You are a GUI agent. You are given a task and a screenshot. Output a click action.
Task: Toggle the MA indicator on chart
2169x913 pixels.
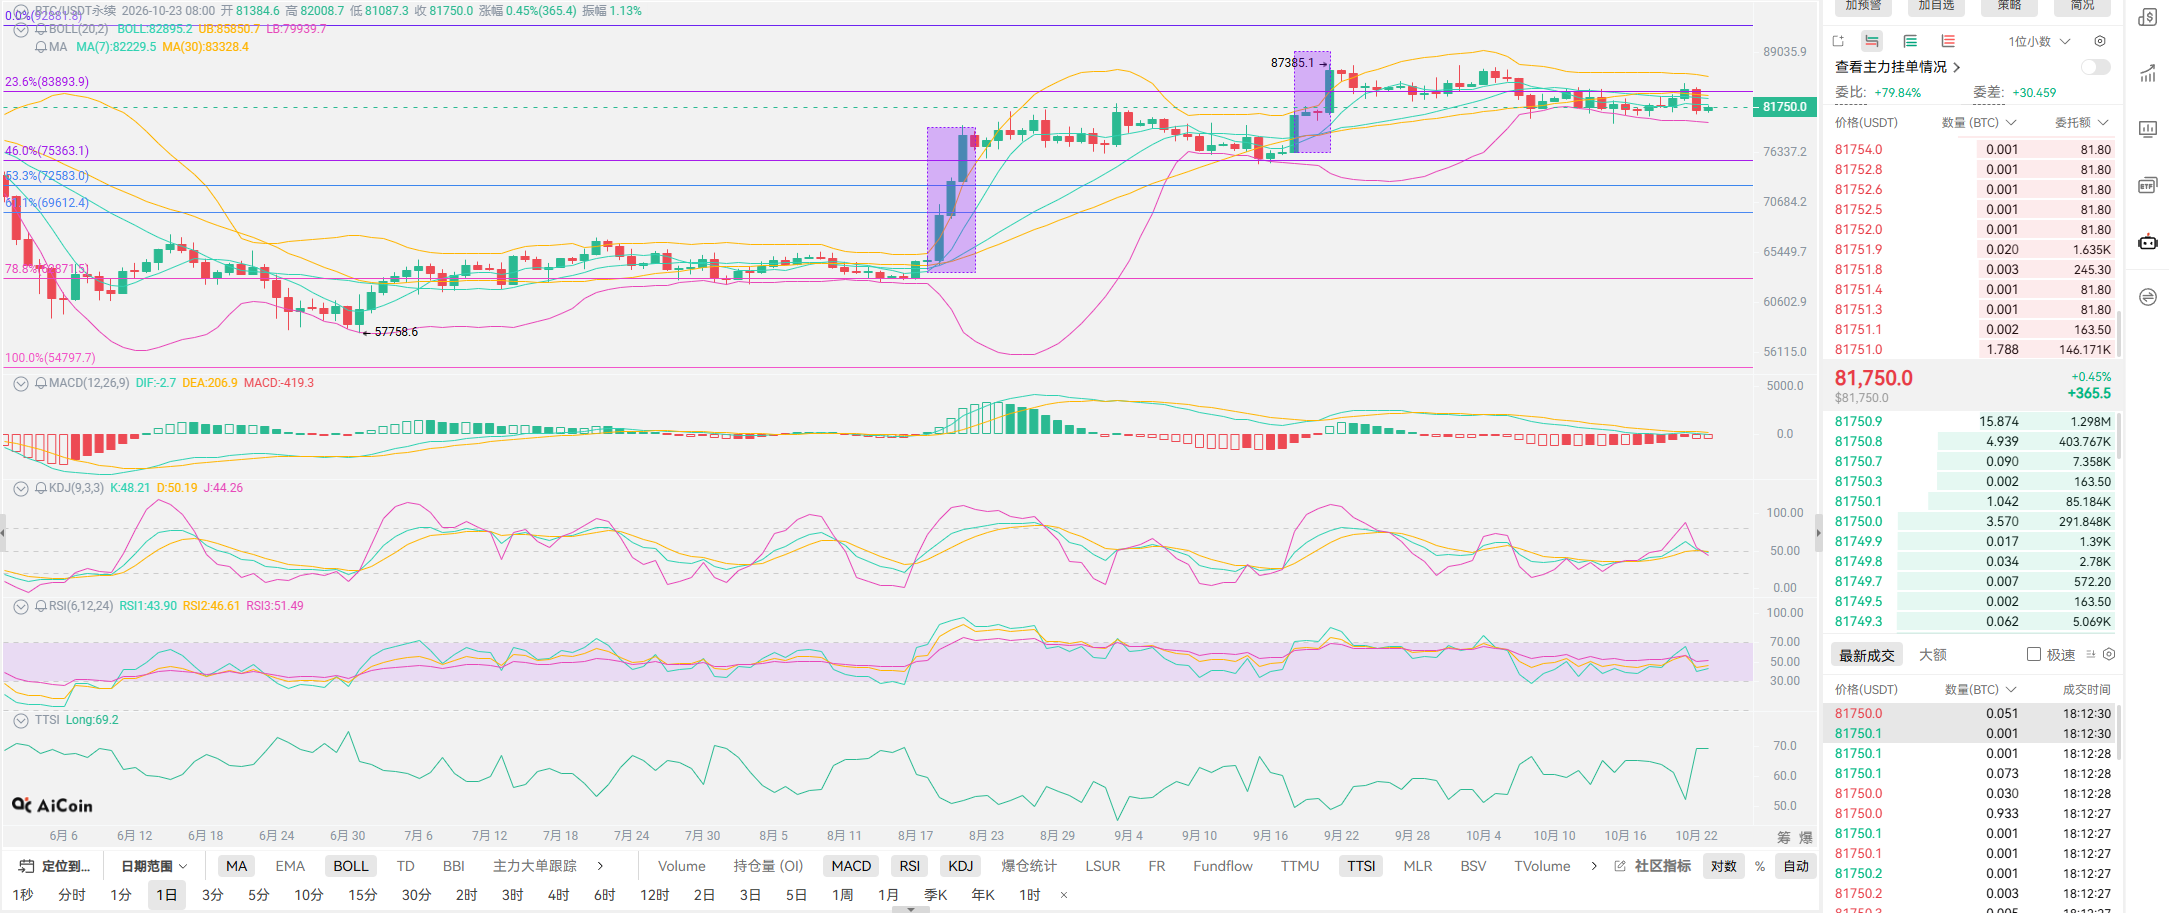(236, 866)
